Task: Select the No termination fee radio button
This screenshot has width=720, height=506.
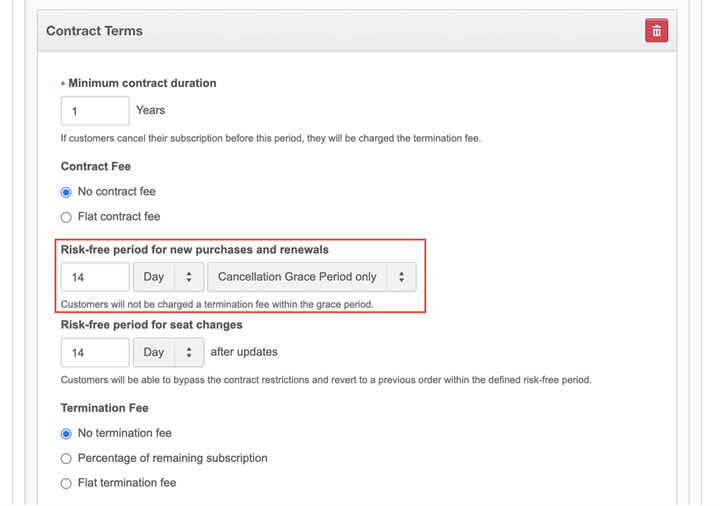Action: [x=67, y=434]
